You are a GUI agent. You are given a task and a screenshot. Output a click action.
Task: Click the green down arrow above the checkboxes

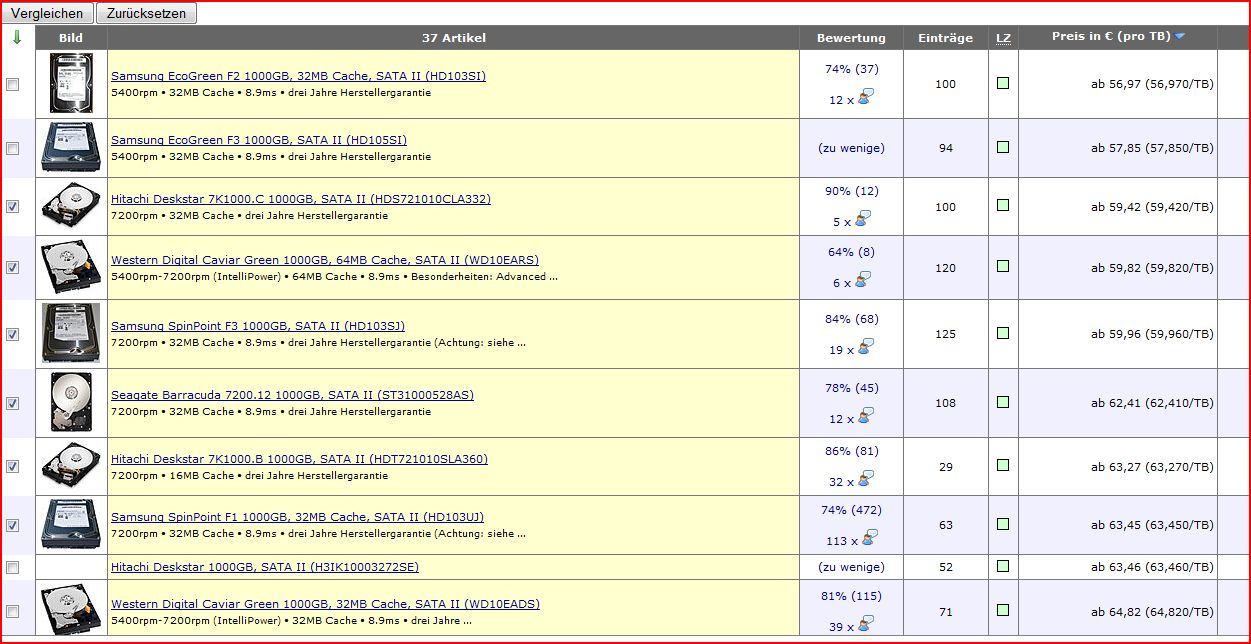click(x=17, y=38)
